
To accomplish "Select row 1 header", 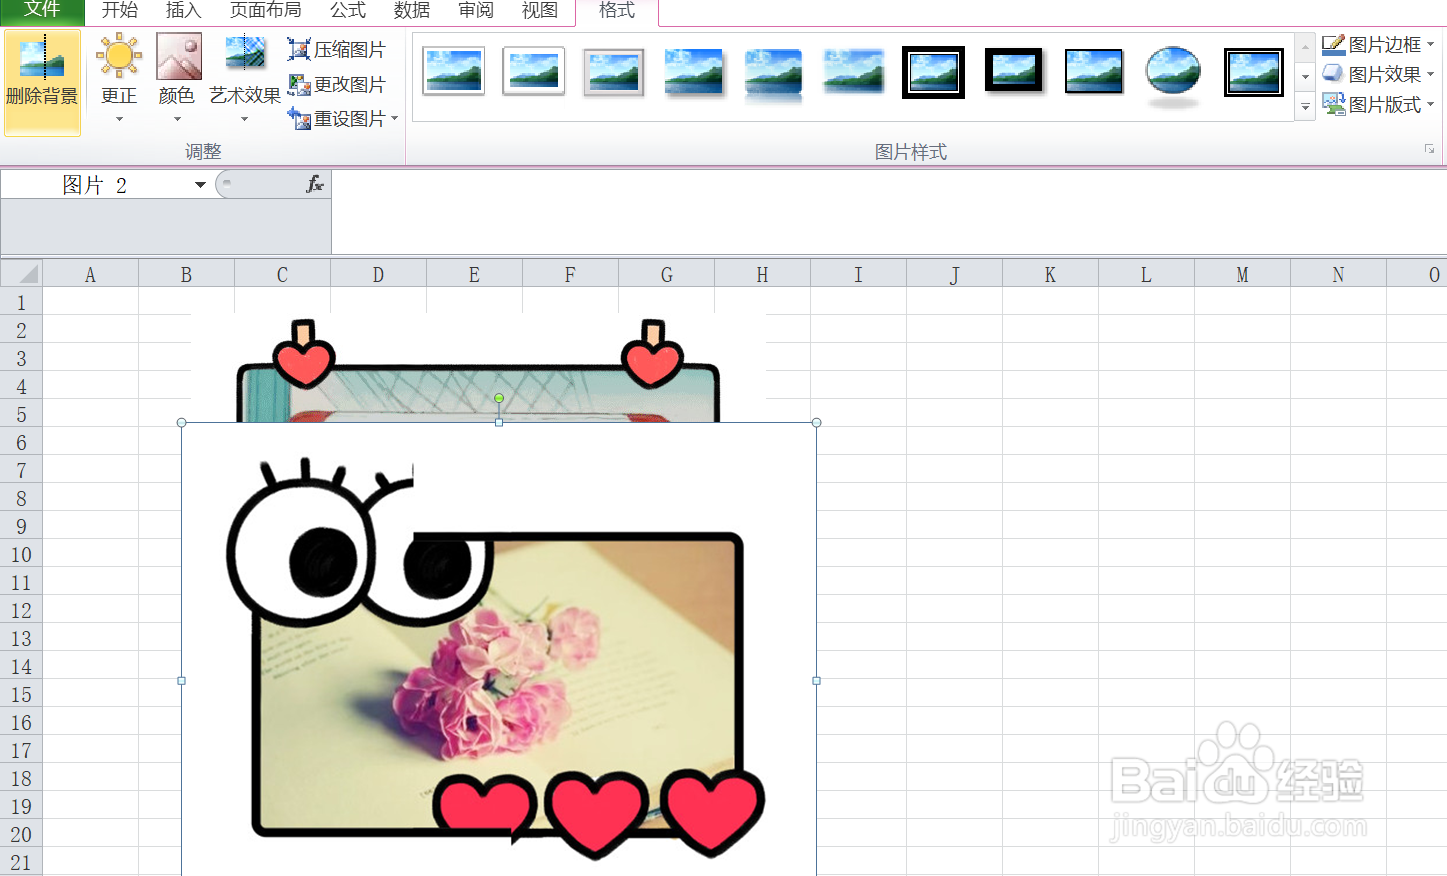I will [21, 302].
